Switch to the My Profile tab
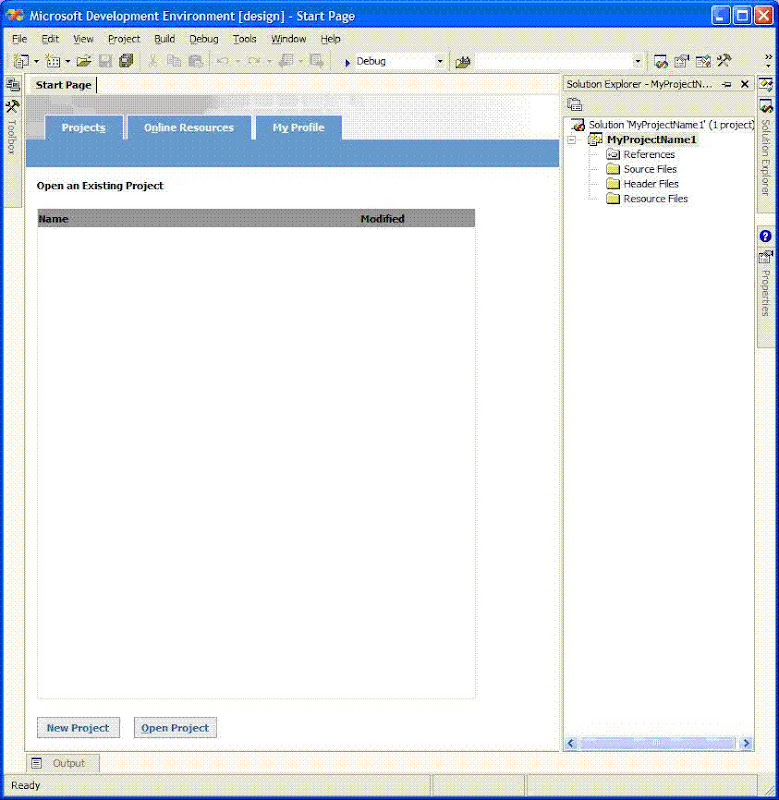This screenshot has height=800, width=779. tap(298, 128)
